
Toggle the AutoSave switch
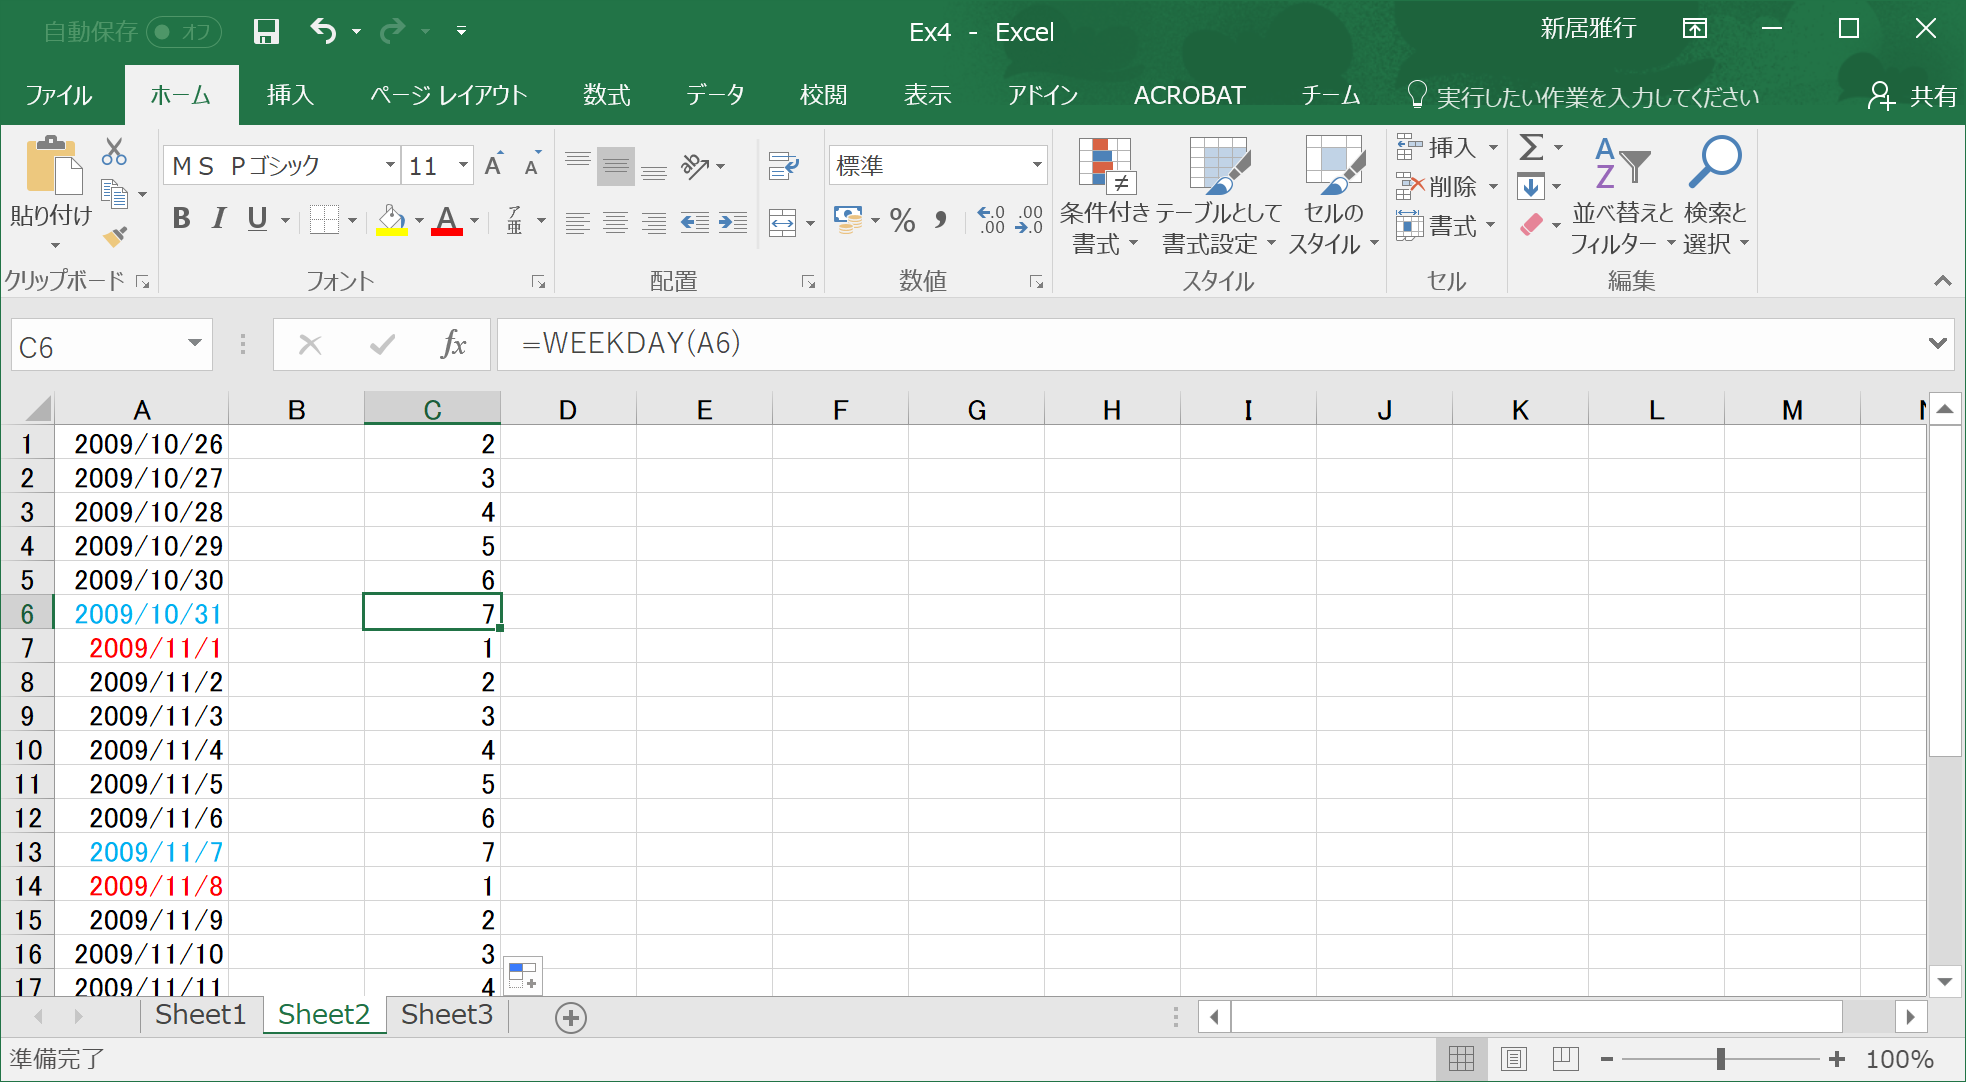click(183, 31)
